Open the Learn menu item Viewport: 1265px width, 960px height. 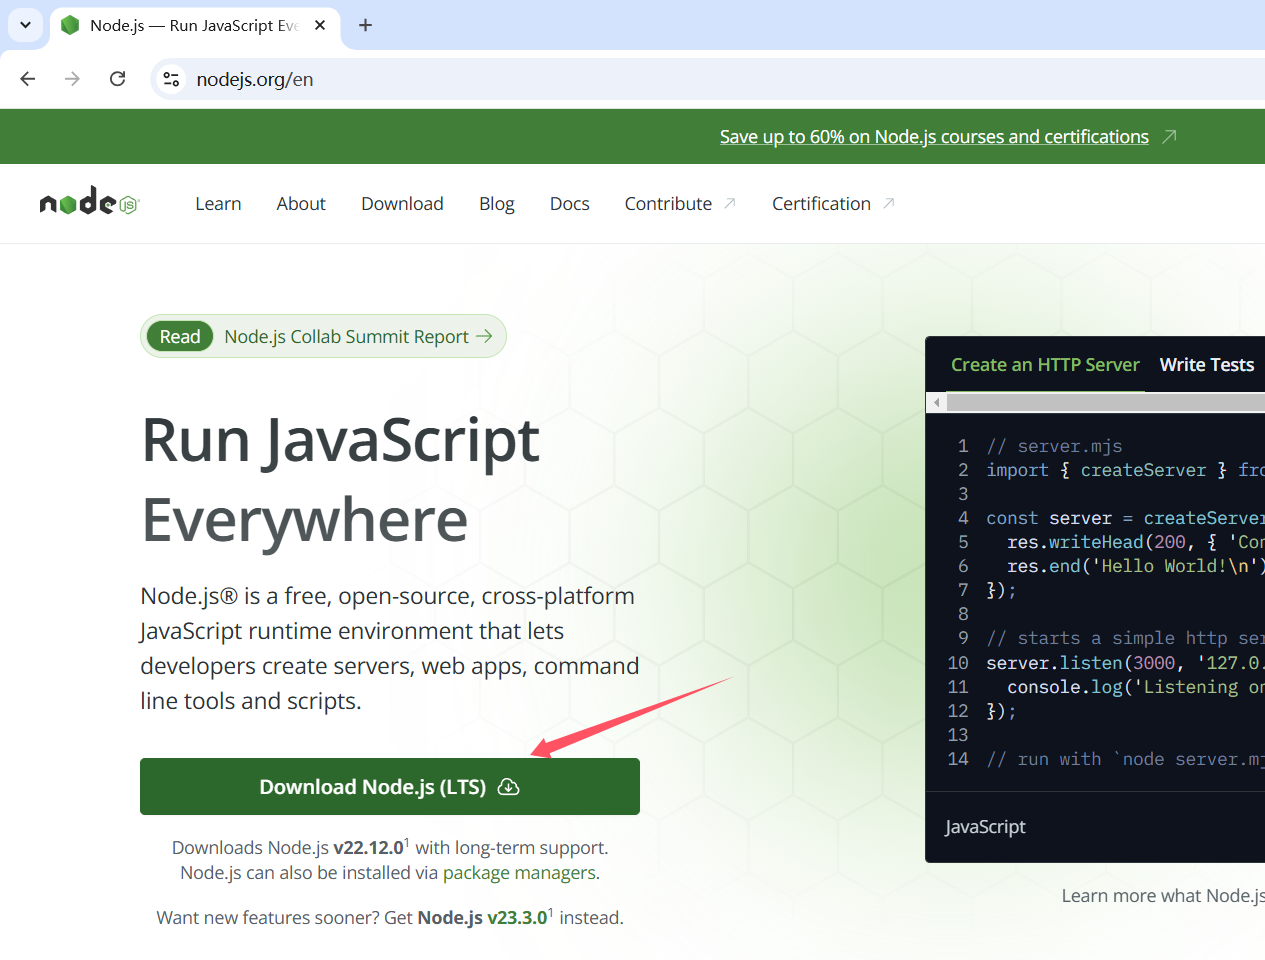[x=218, y=204]
